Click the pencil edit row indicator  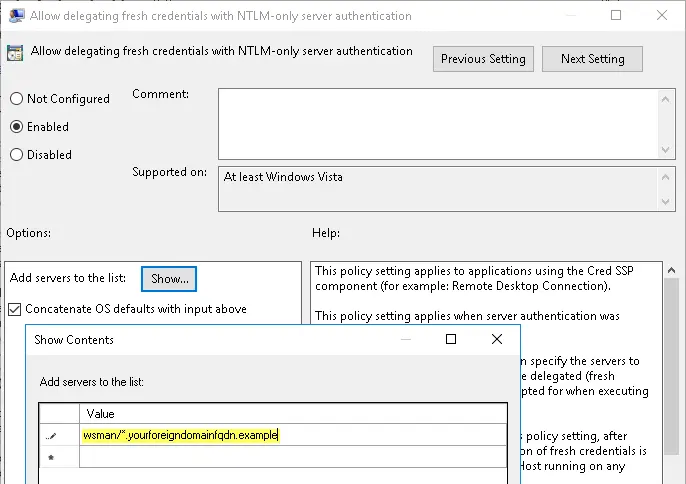(51, 435)
